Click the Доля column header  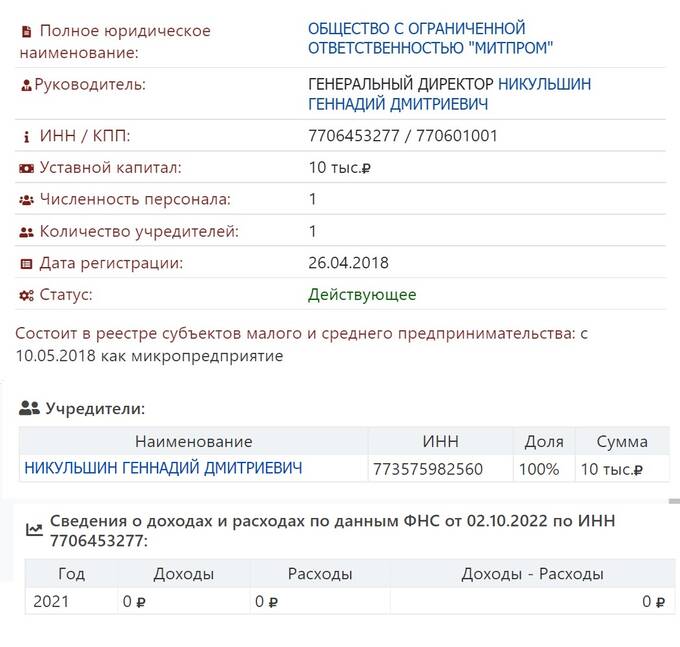coord(544,441)
